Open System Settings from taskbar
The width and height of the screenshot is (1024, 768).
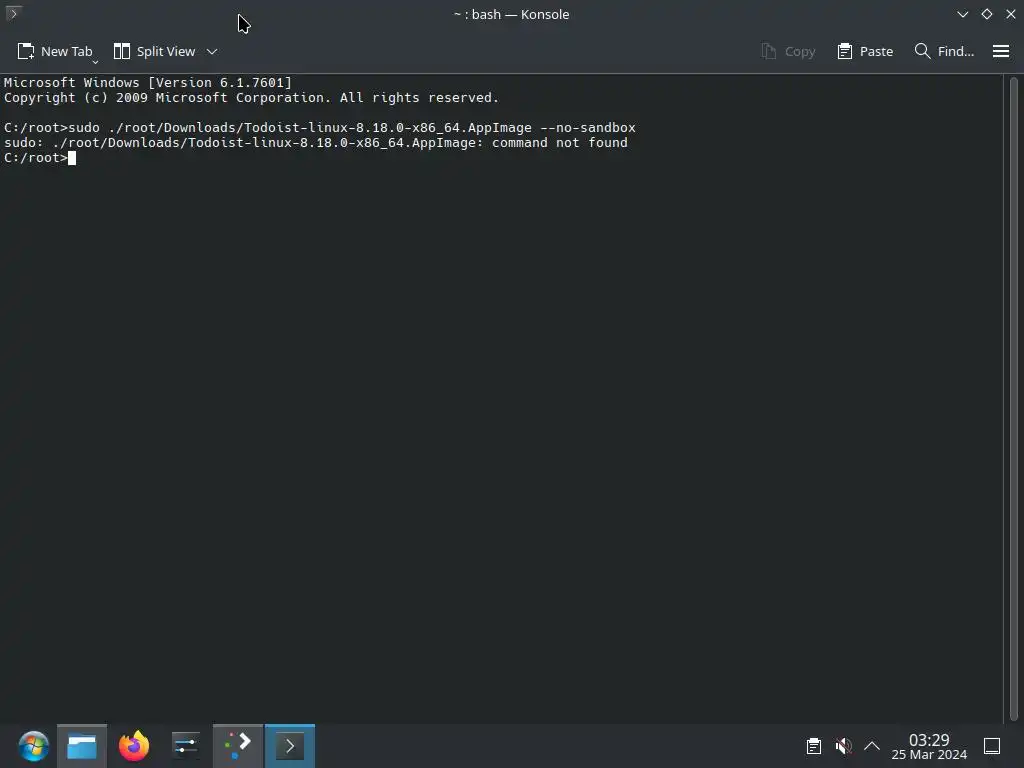pos(185,746)
